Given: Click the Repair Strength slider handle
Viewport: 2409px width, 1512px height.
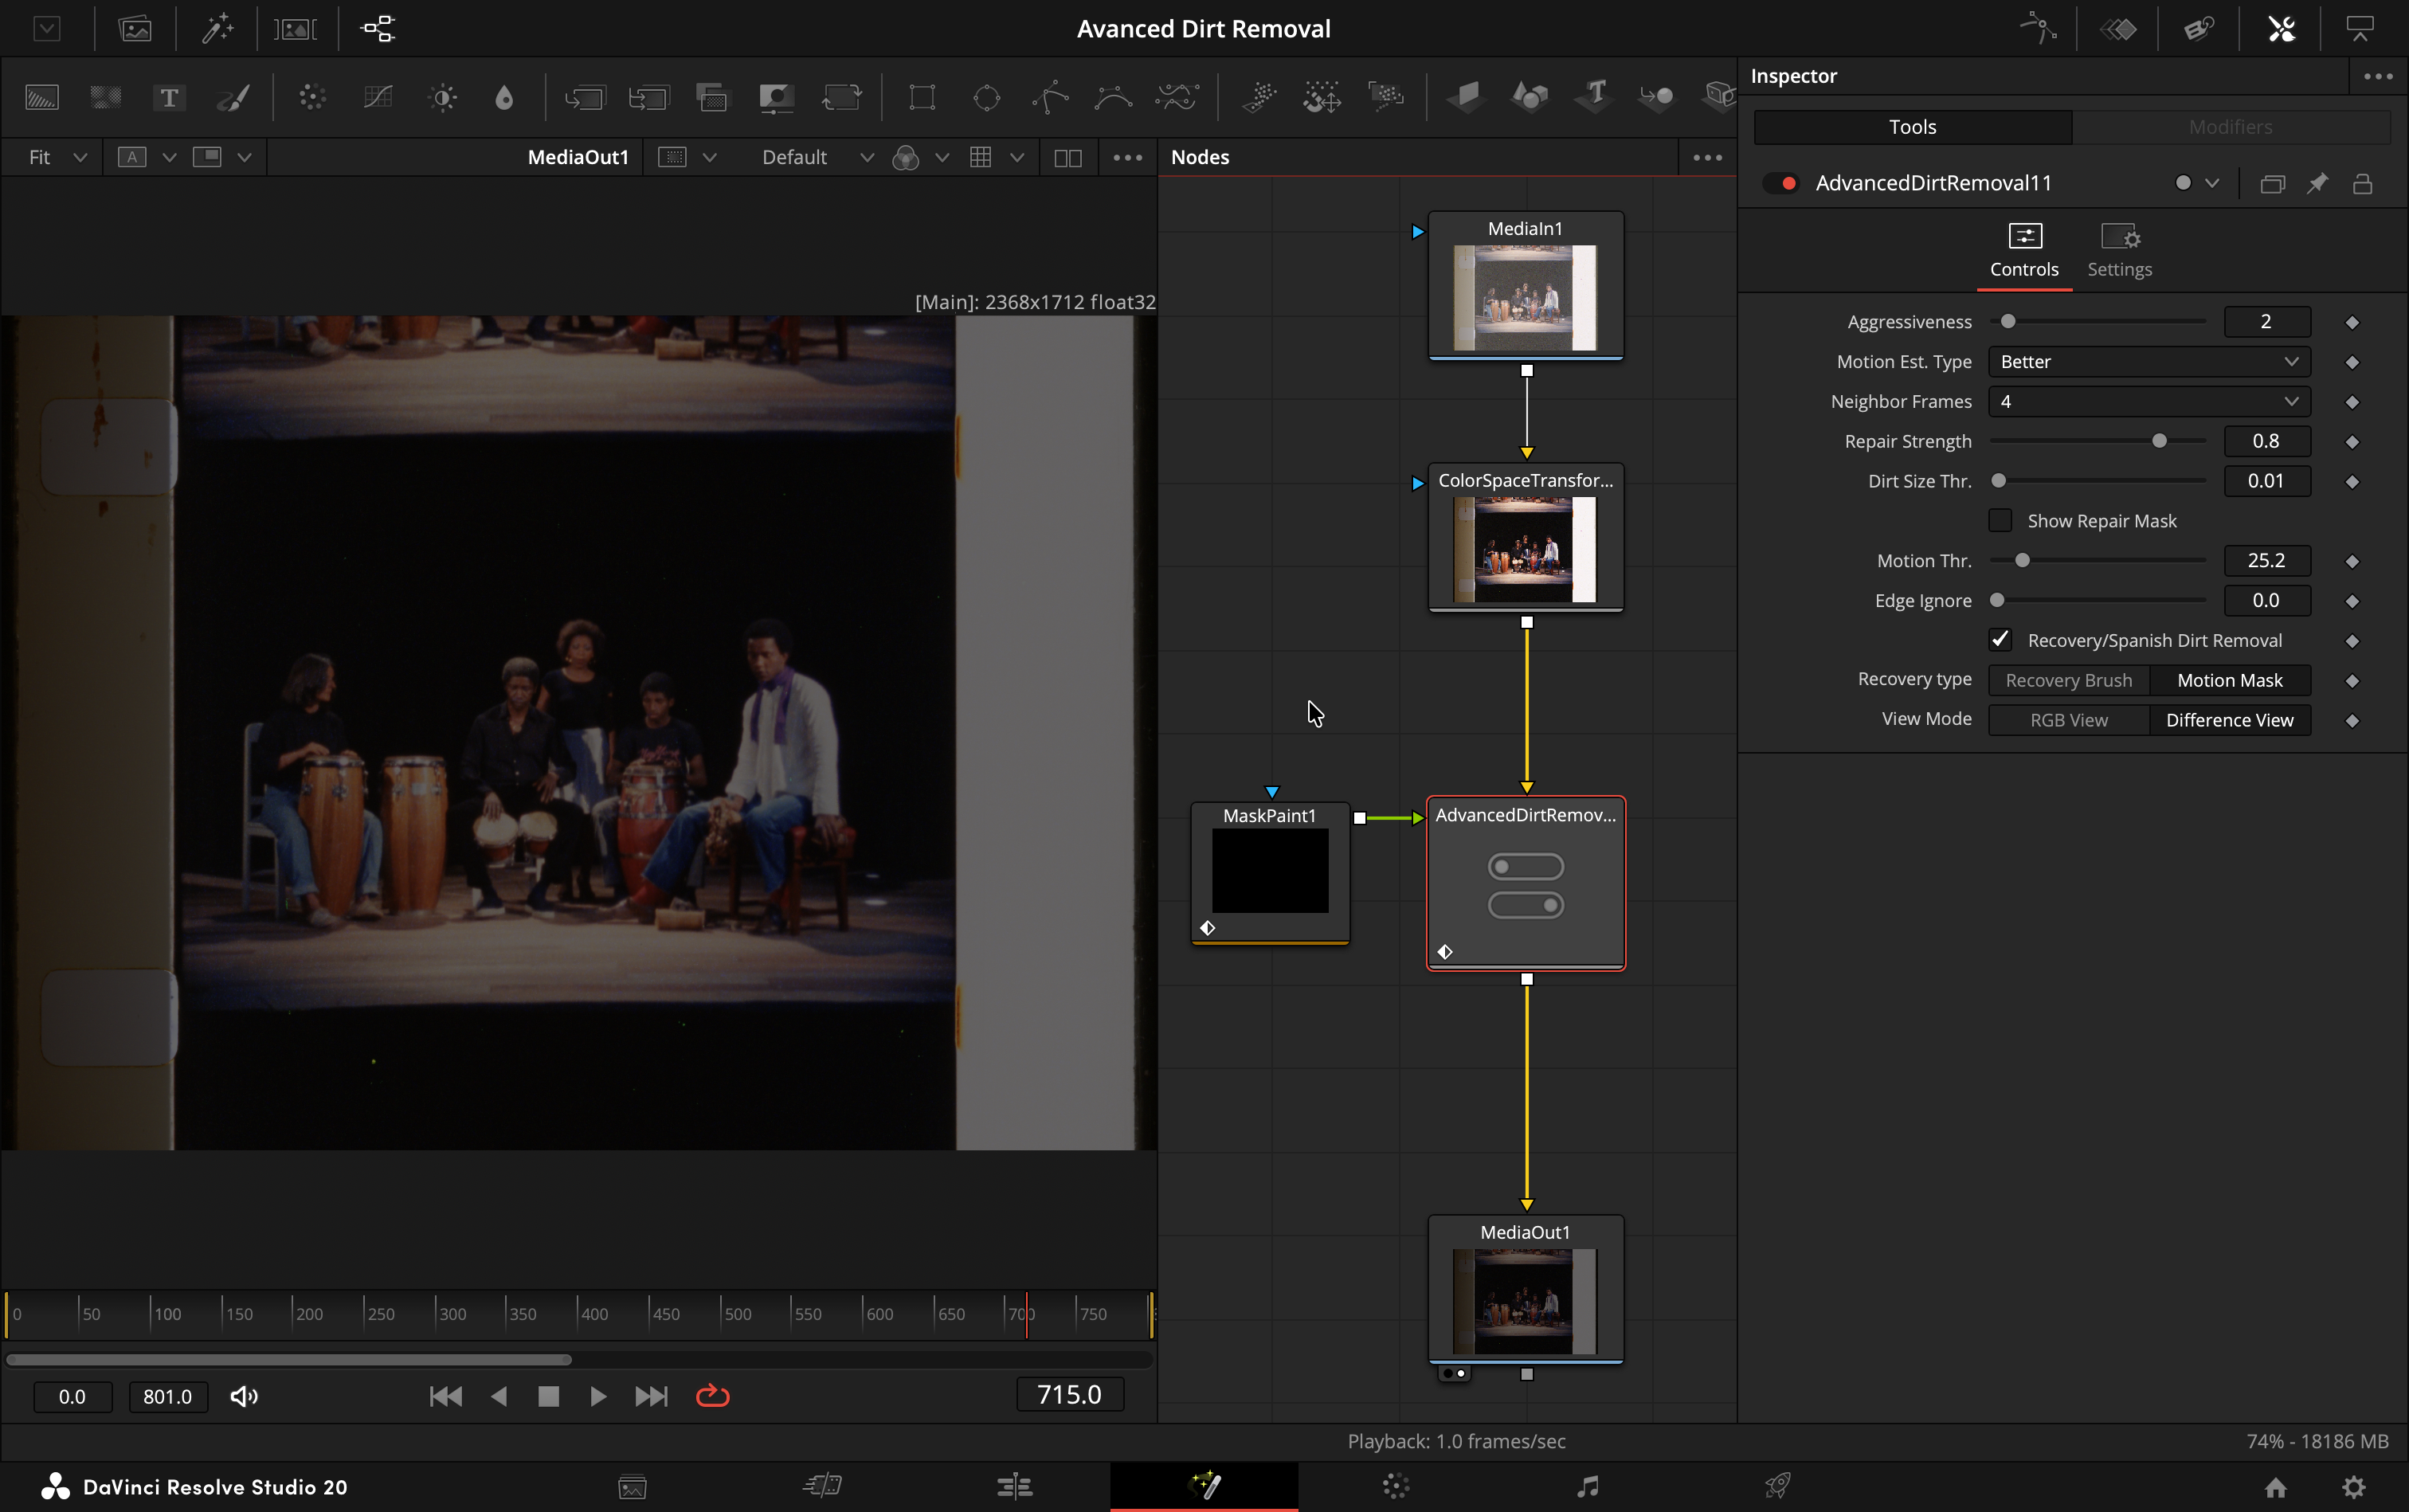Looking at the screenshot, I should tap(2159, 441).
